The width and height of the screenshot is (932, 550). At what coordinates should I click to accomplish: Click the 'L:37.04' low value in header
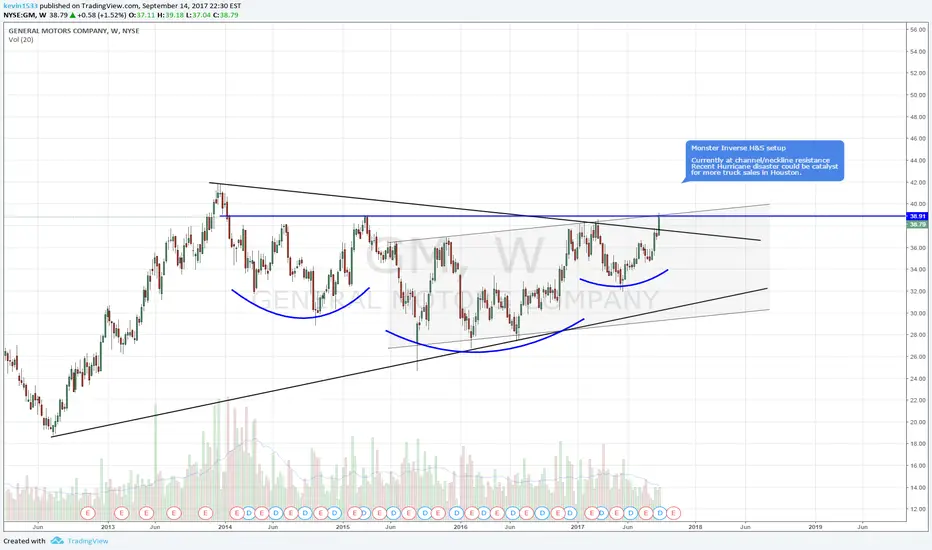199,15
